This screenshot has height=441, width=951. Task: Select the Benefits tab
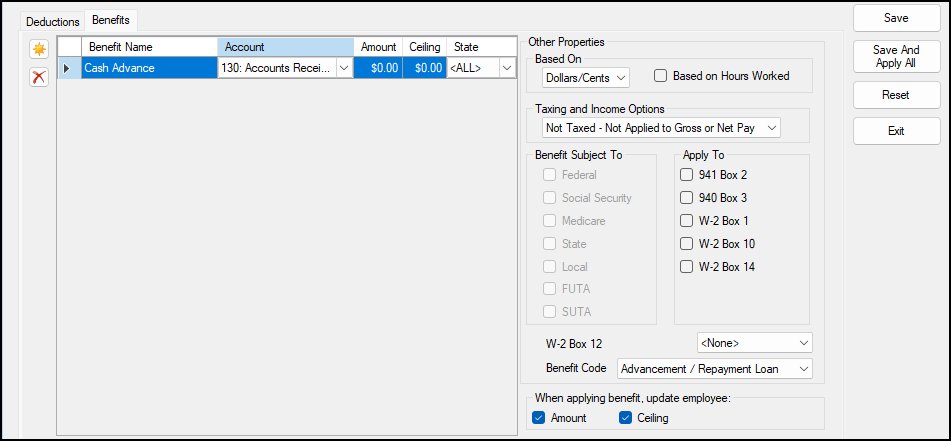pos(111,20)
